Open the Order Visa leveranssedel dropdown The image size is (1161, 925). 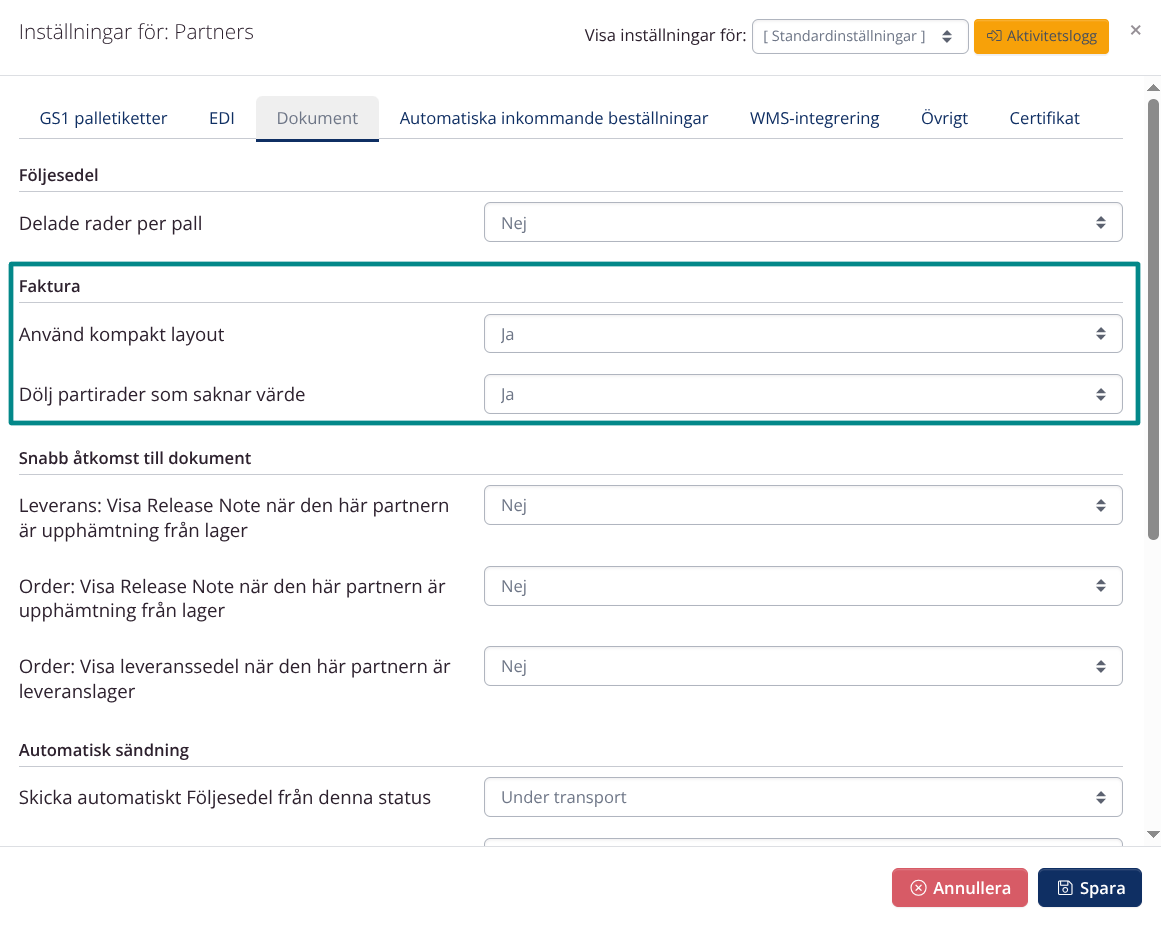tap(802, 666)
